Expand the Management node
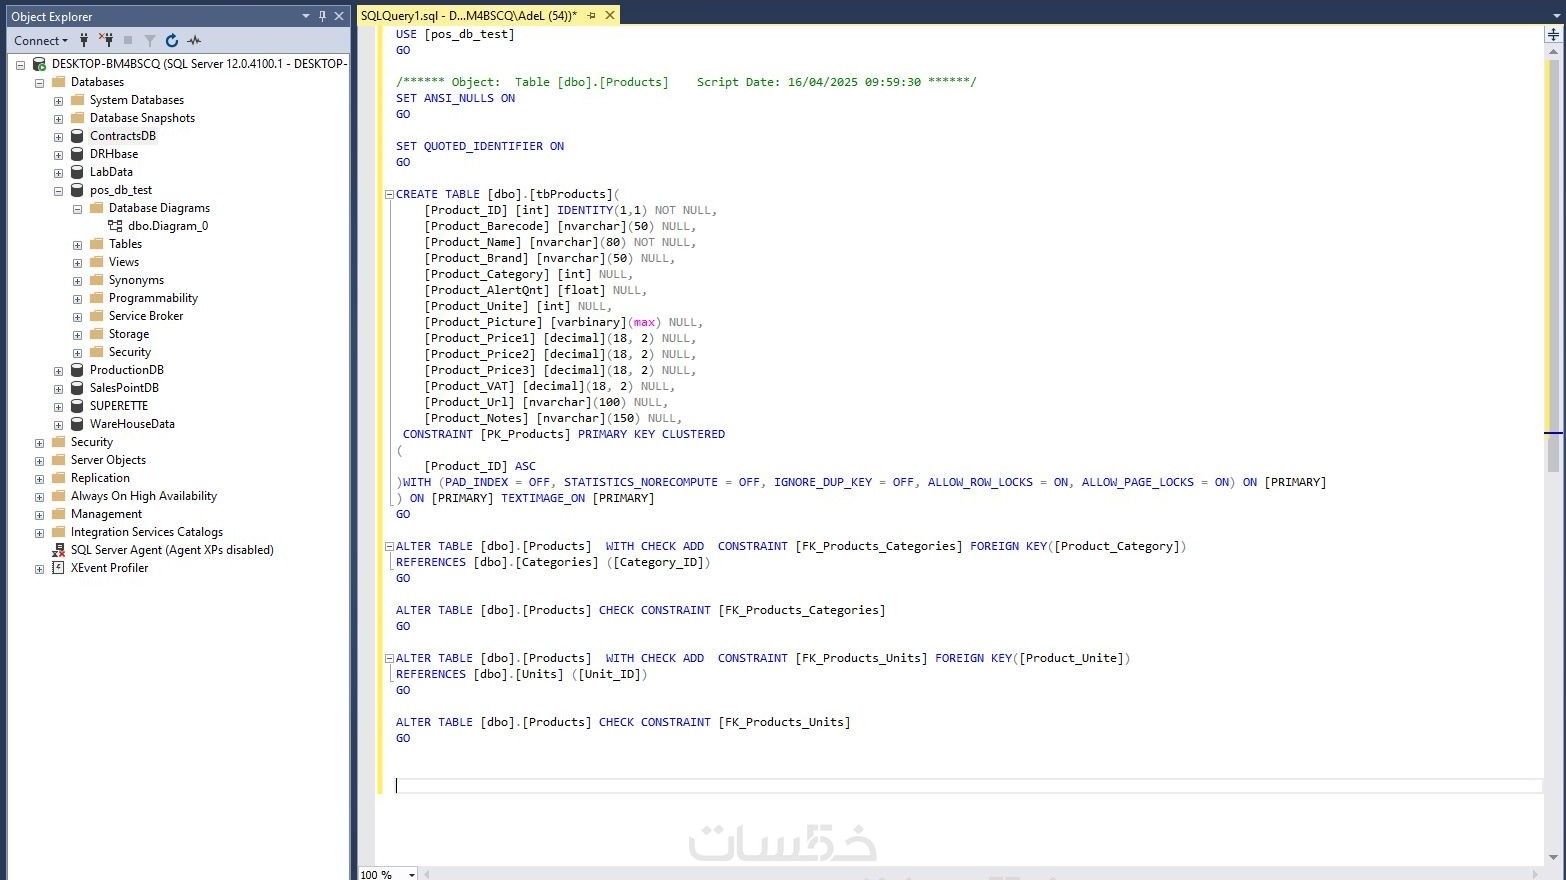 point(39,514)
